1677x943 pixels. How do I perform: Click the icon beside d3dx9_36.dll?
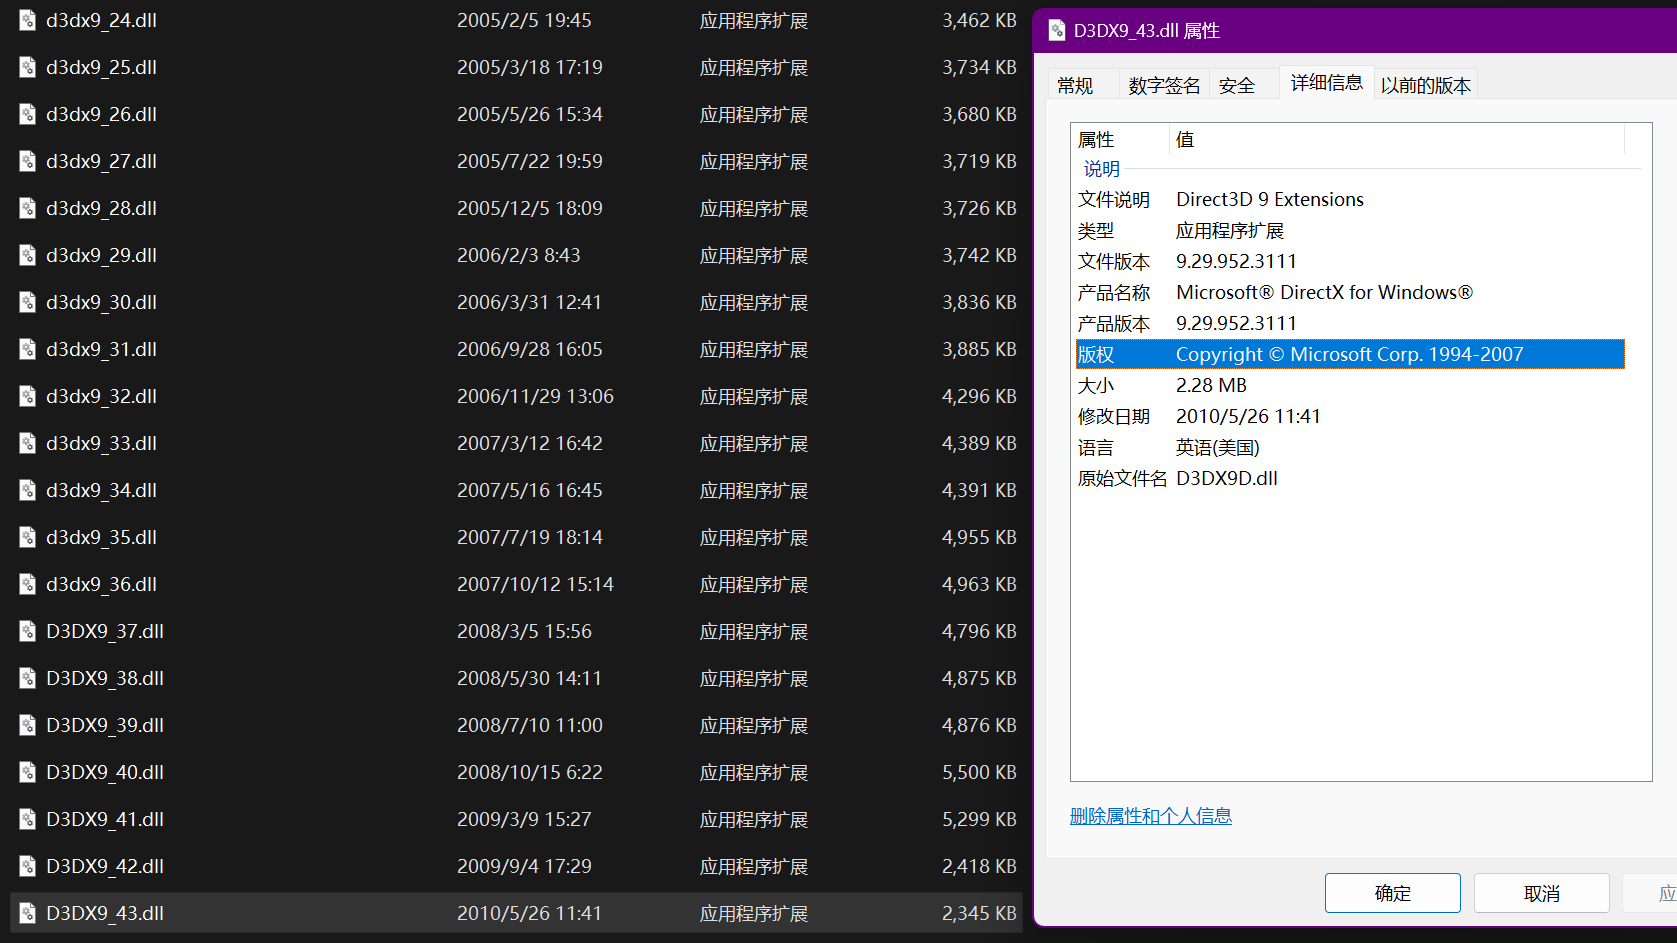(x=27, y=584)
